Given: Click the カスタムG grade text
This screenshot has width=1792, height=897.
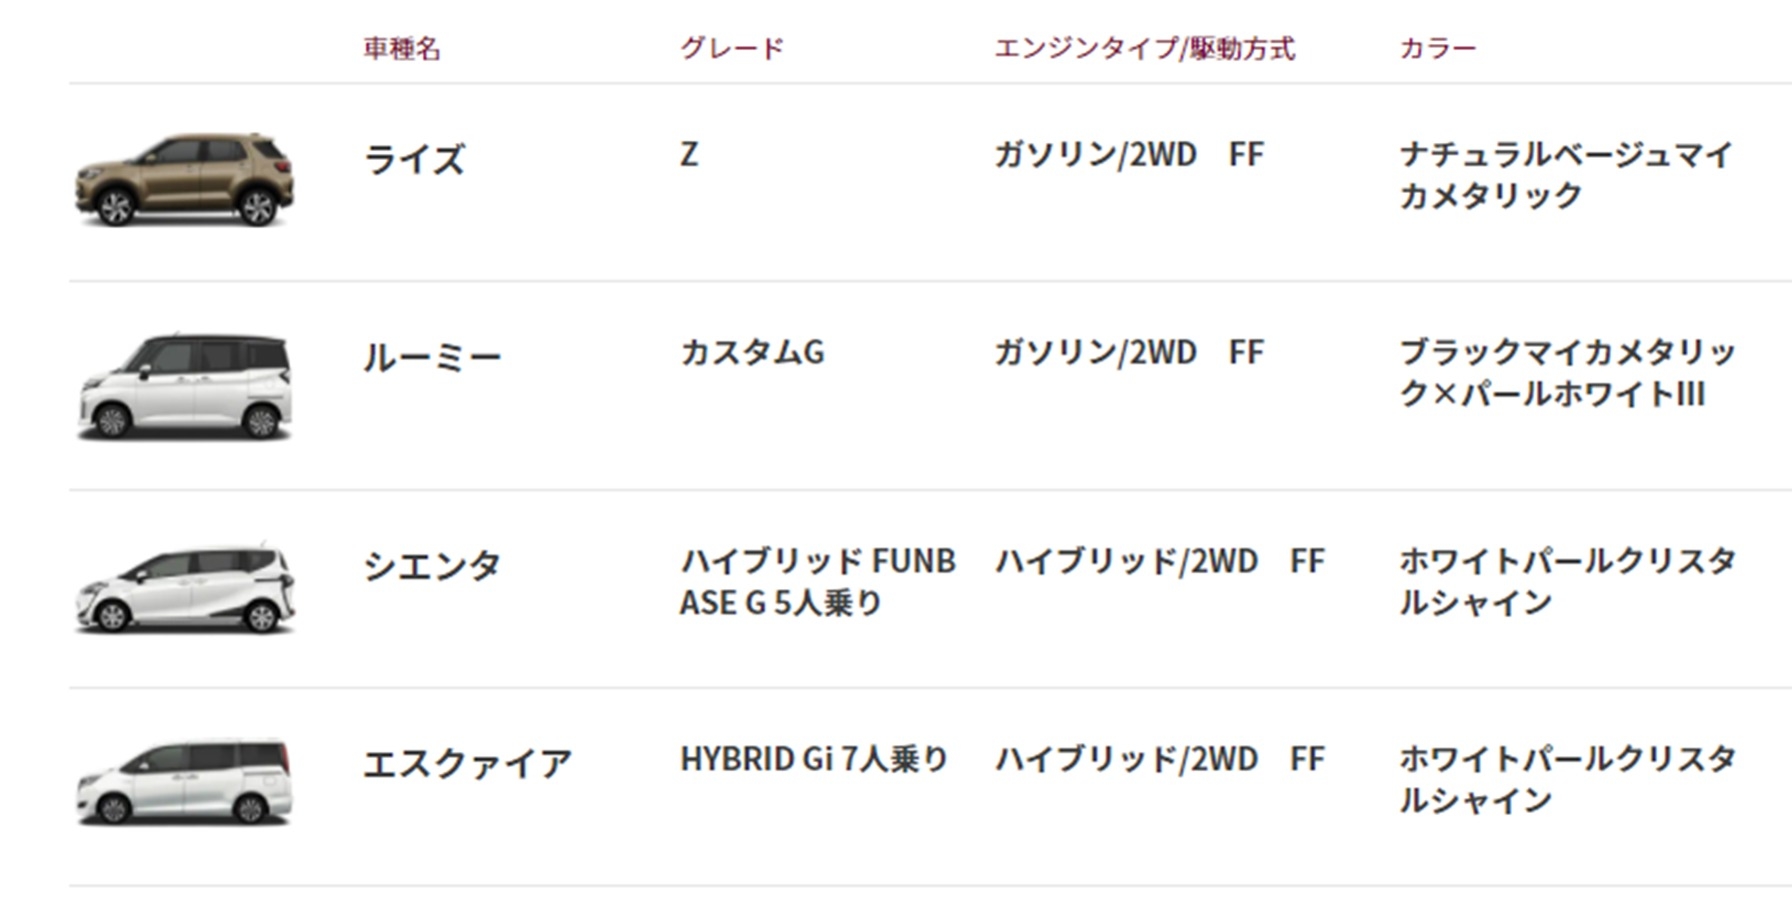Looking at the screenshot, I should 752,352.
